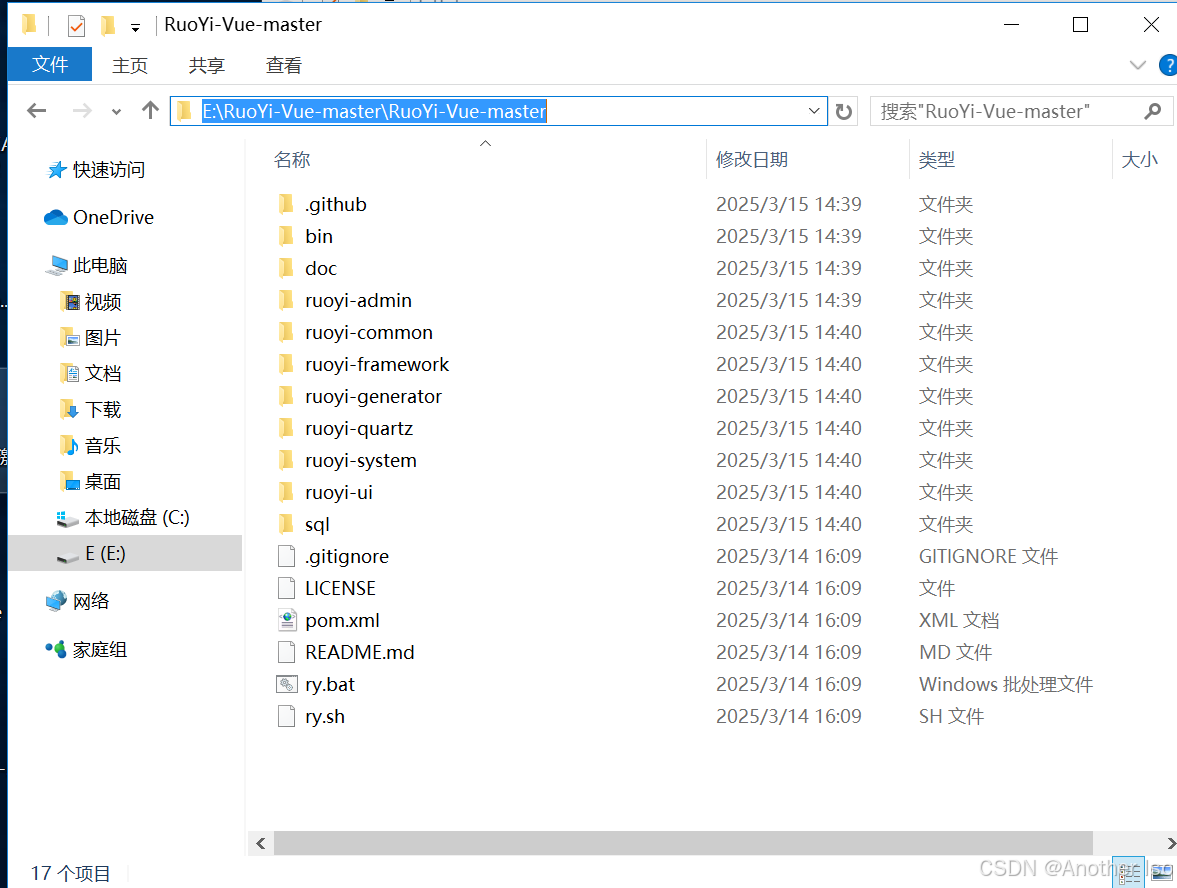Open 图片 in the navigation pane
Viewport: 1177px width, 888px height.
(91, 338)
